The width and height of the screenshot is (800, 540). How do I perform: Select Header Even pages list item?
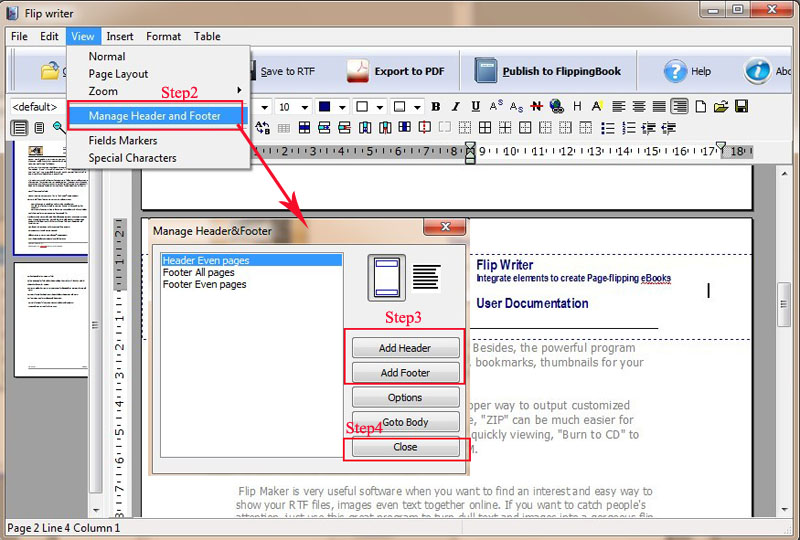(x=252, y=260)
